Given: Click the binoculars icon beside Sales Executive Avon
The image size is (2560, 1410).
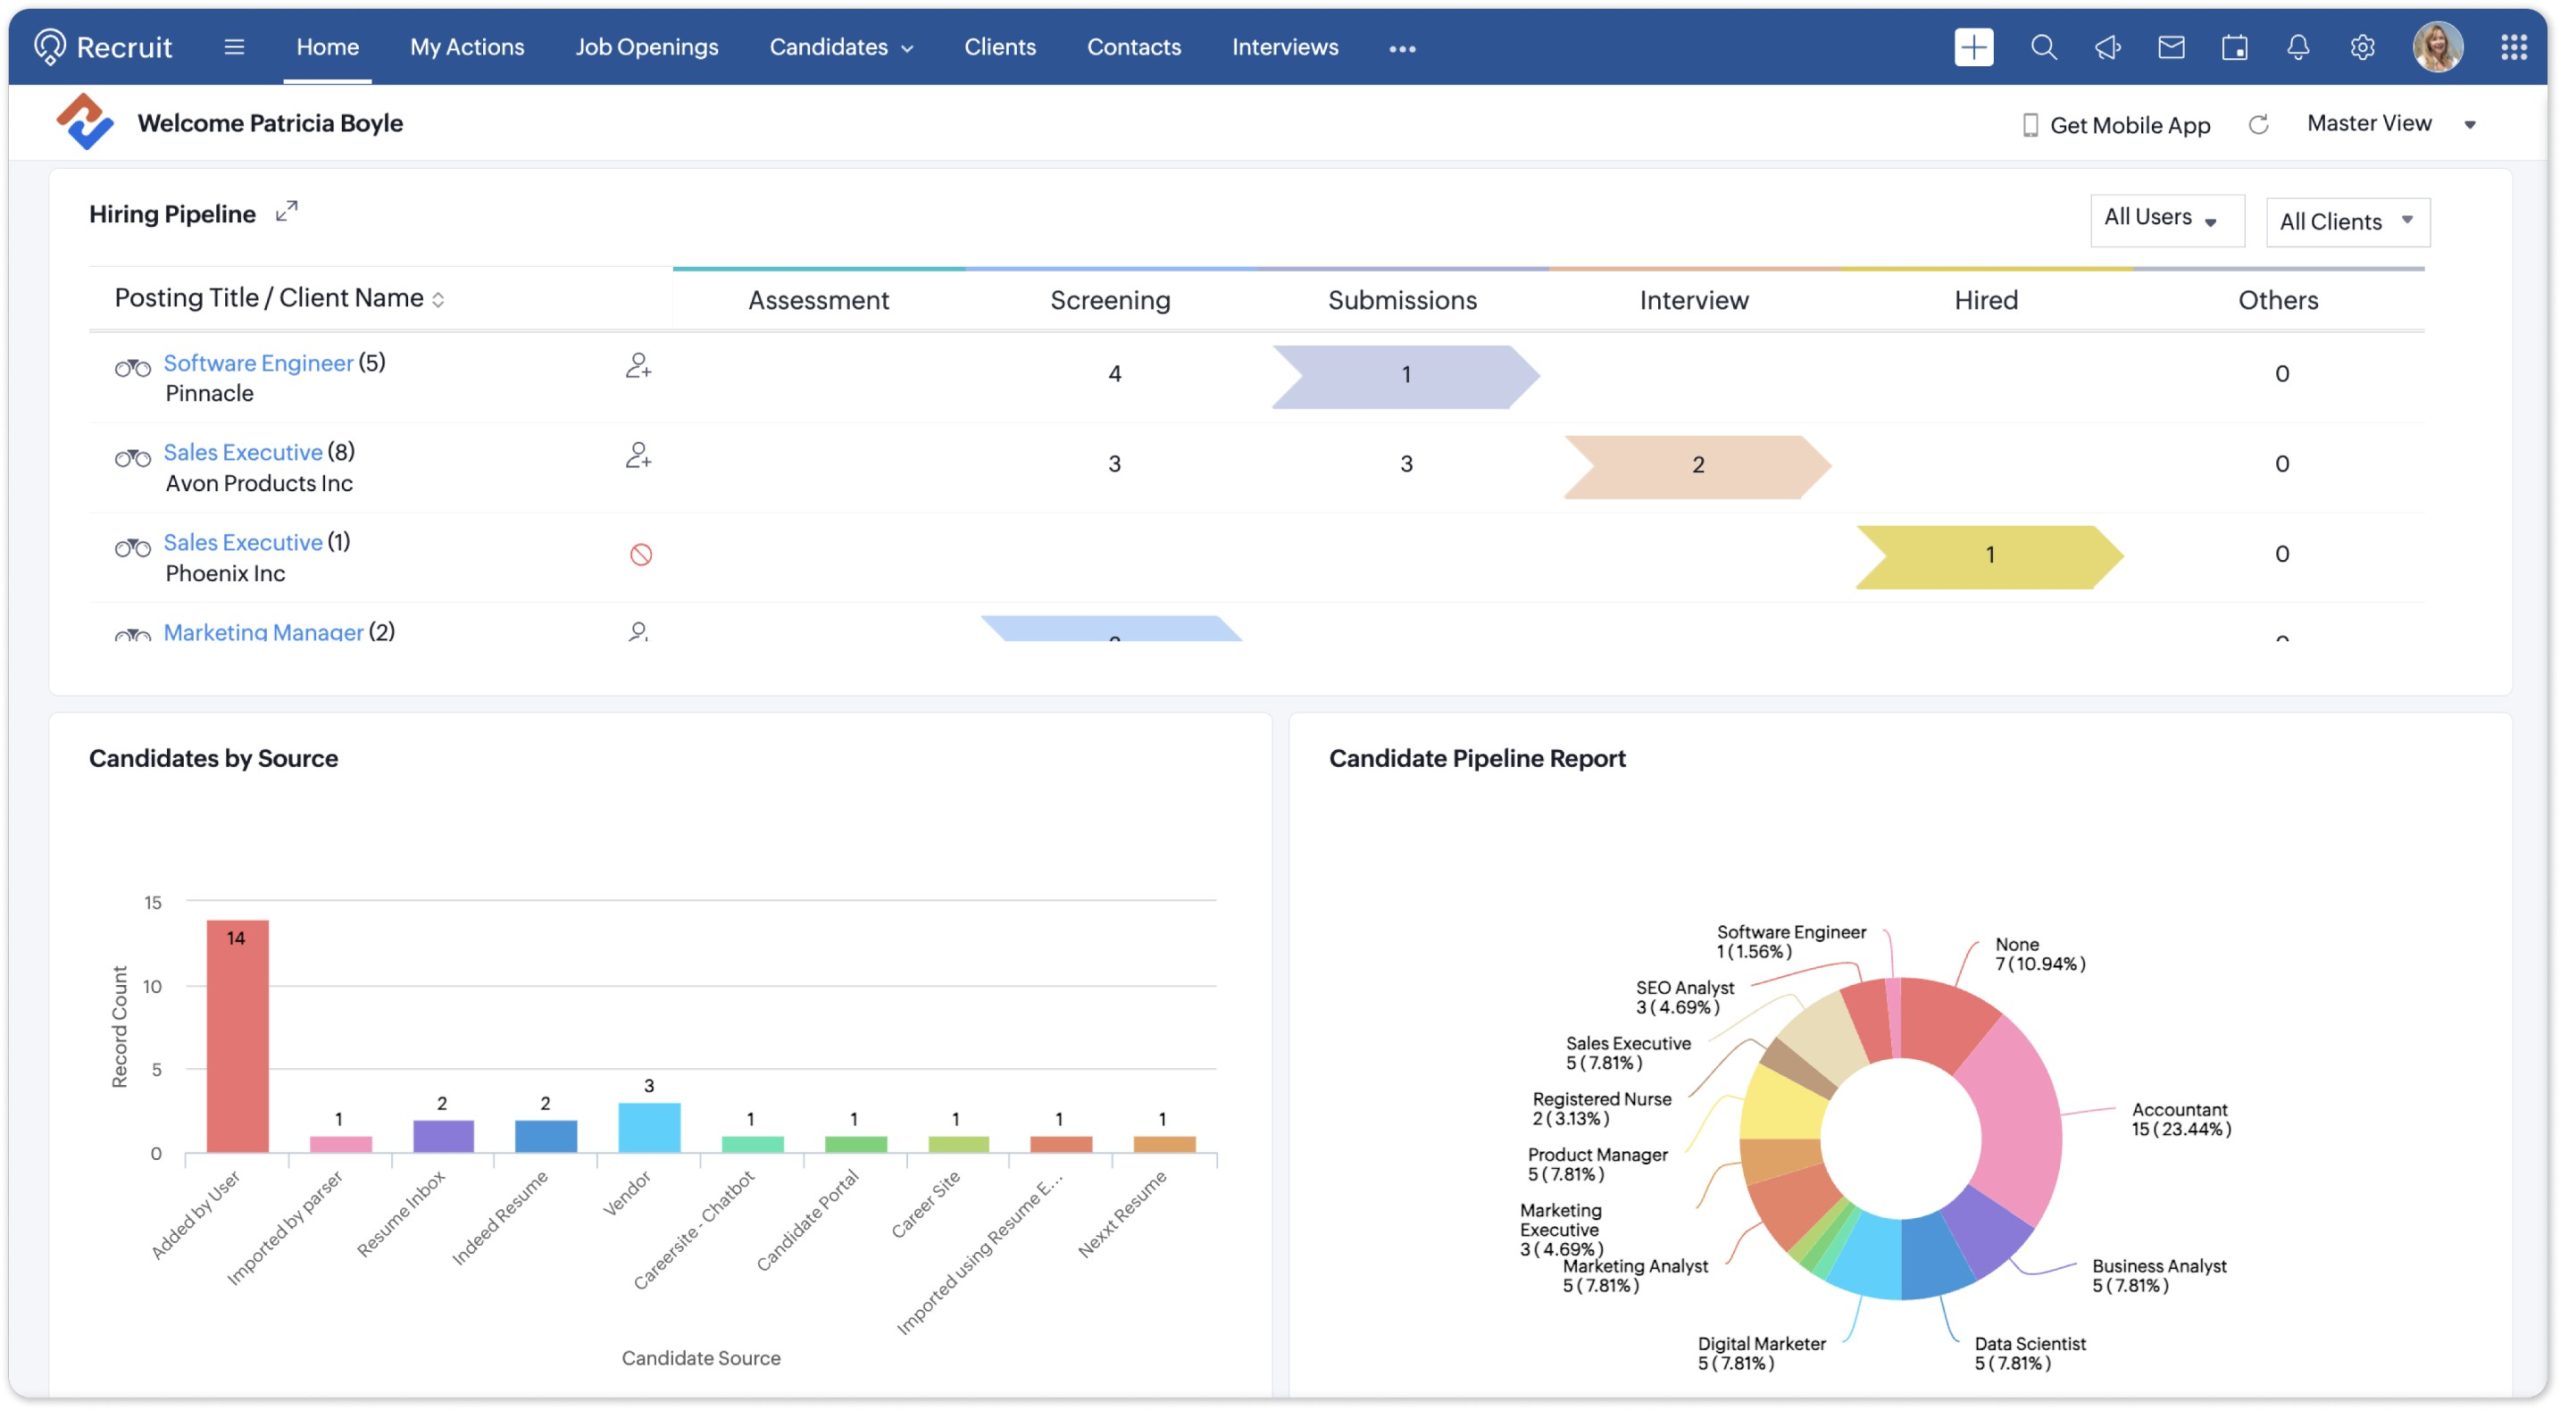Looking at the screenshot, I should [132, 458].
